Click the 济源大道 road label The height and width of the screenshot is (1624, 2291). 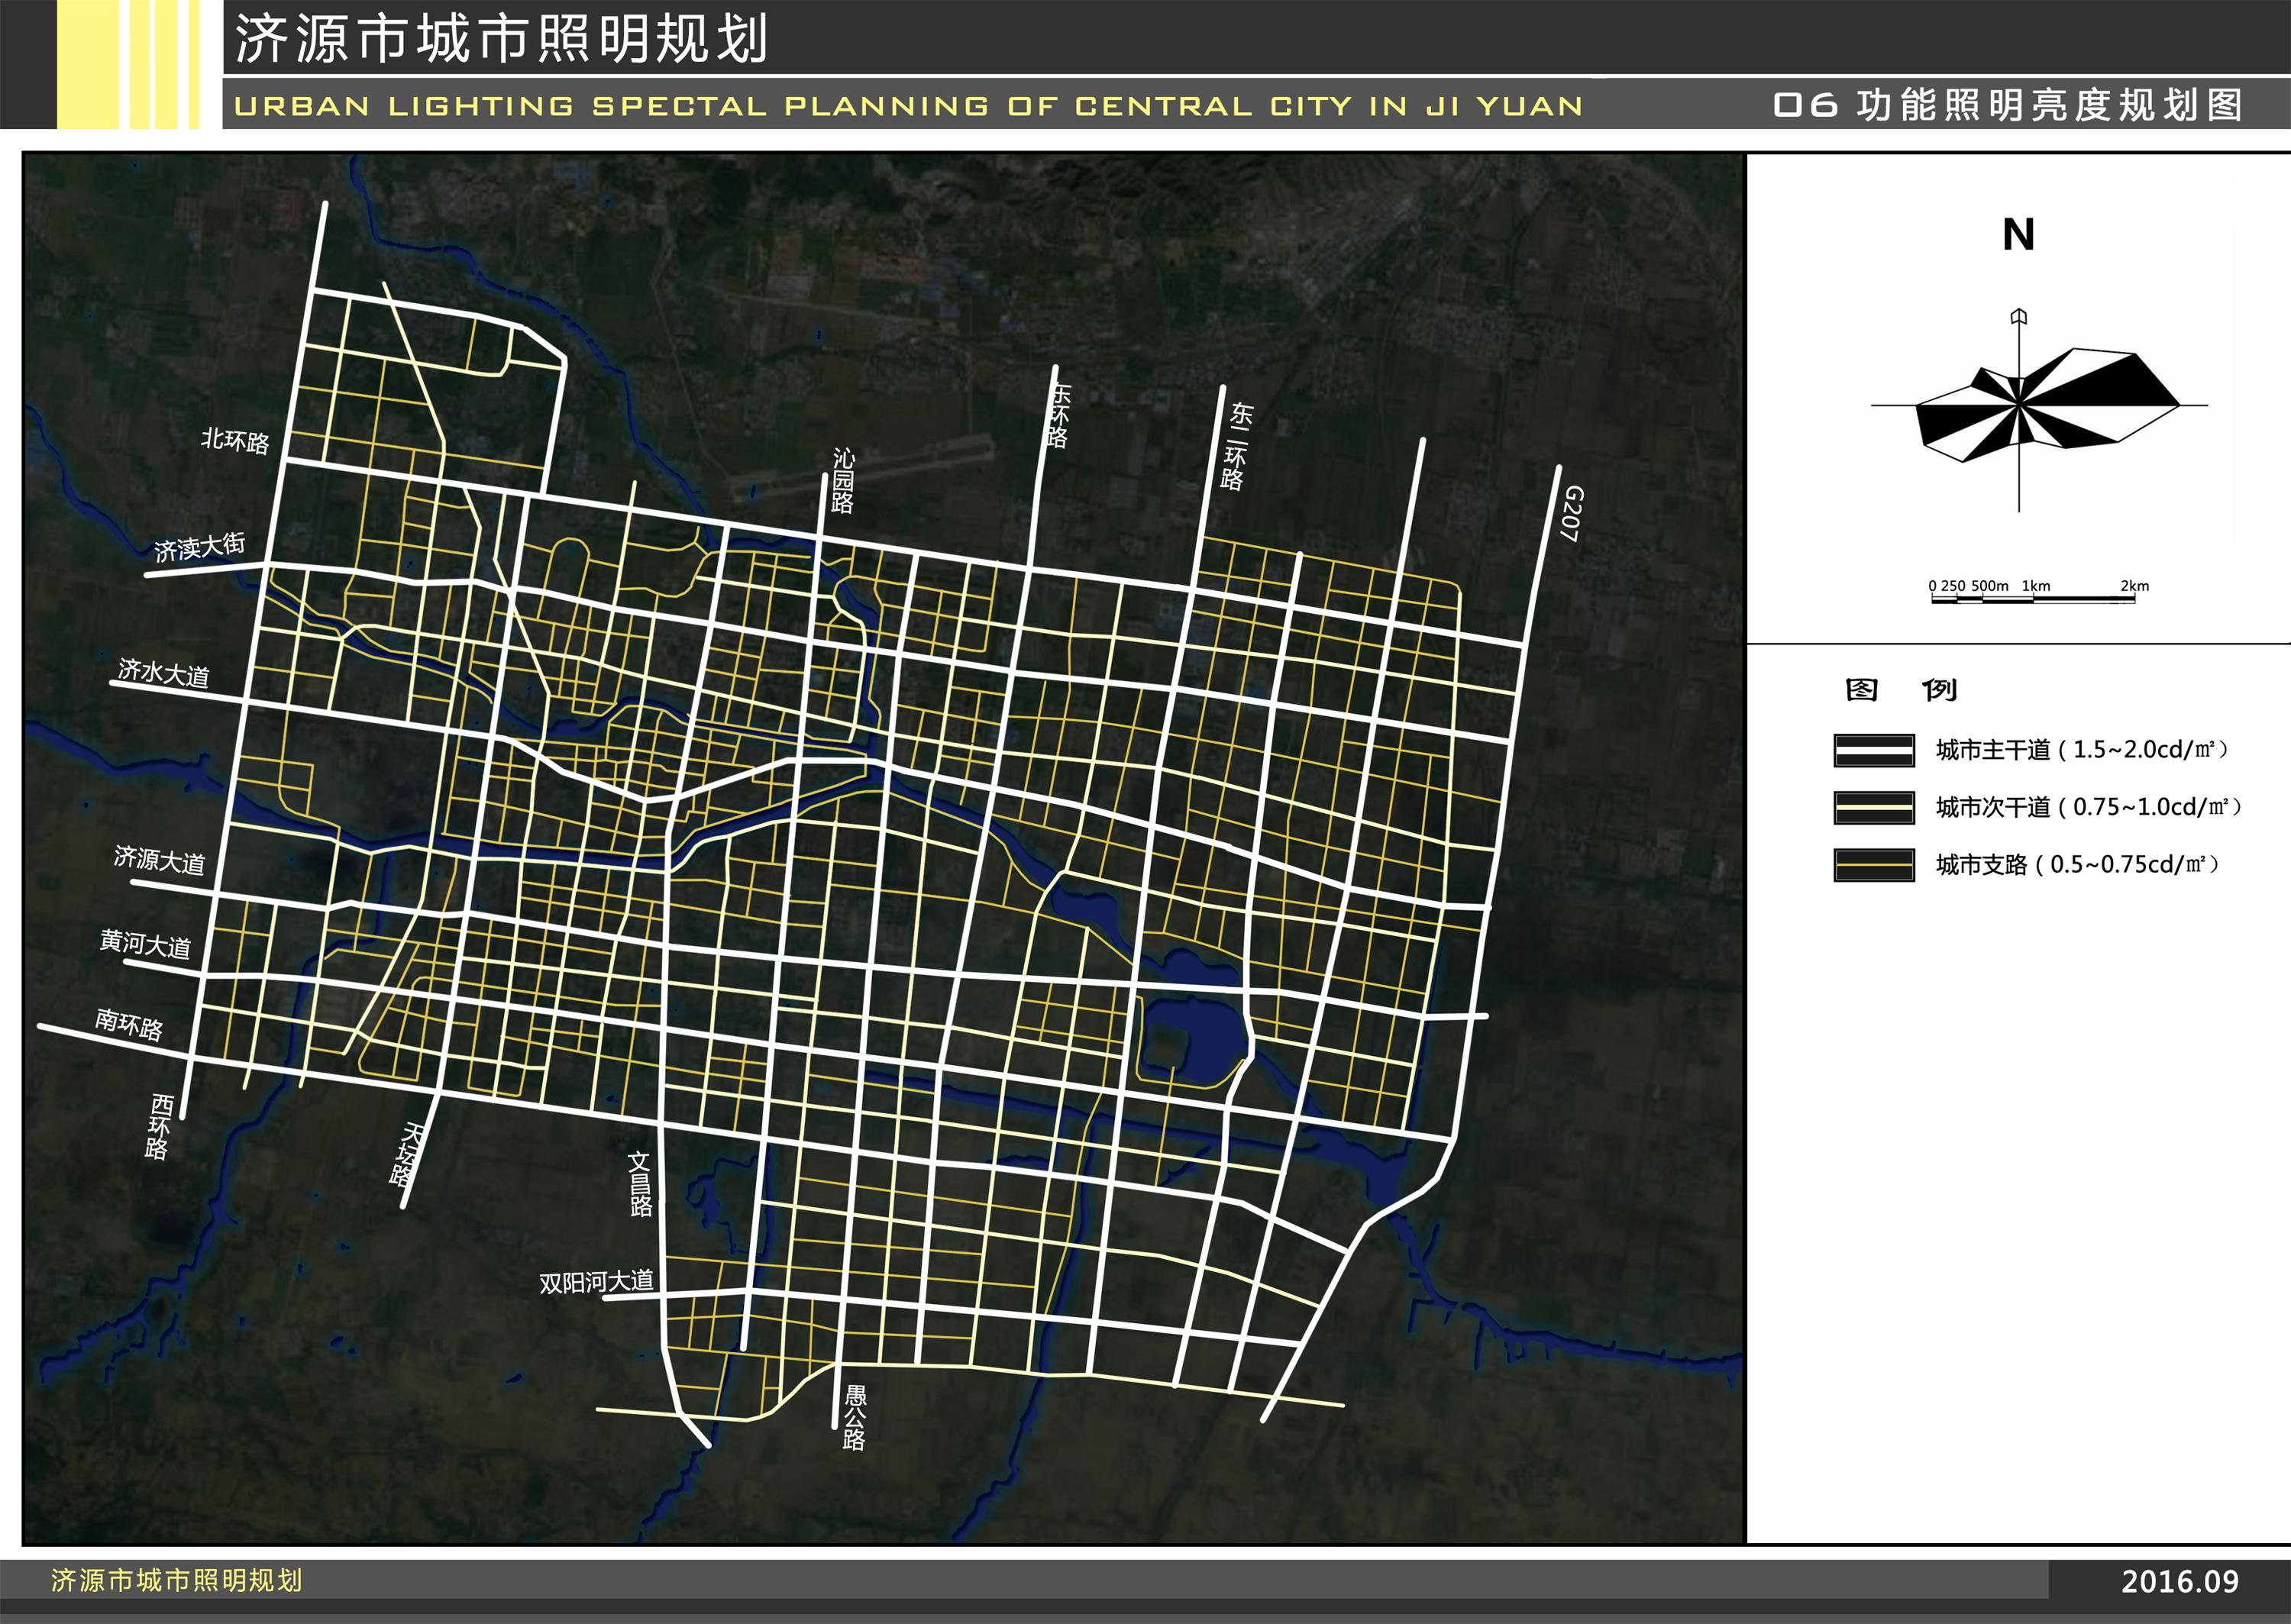tap(159, 860)
